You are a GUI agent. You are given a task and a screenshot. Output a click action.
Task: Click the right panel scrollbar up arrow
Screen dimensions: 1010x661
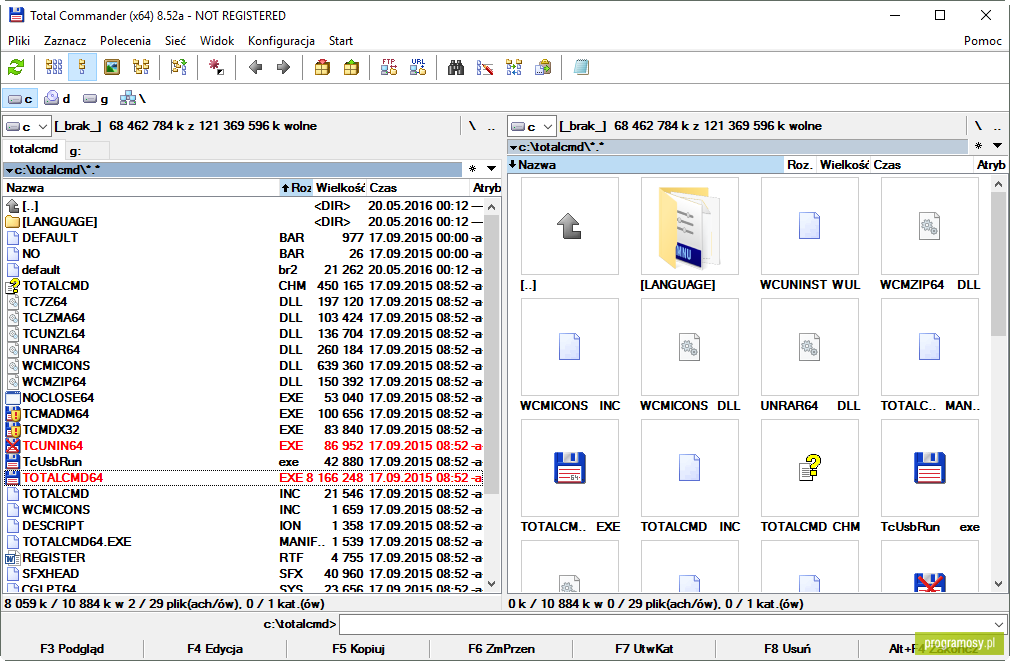pos(998,184)
